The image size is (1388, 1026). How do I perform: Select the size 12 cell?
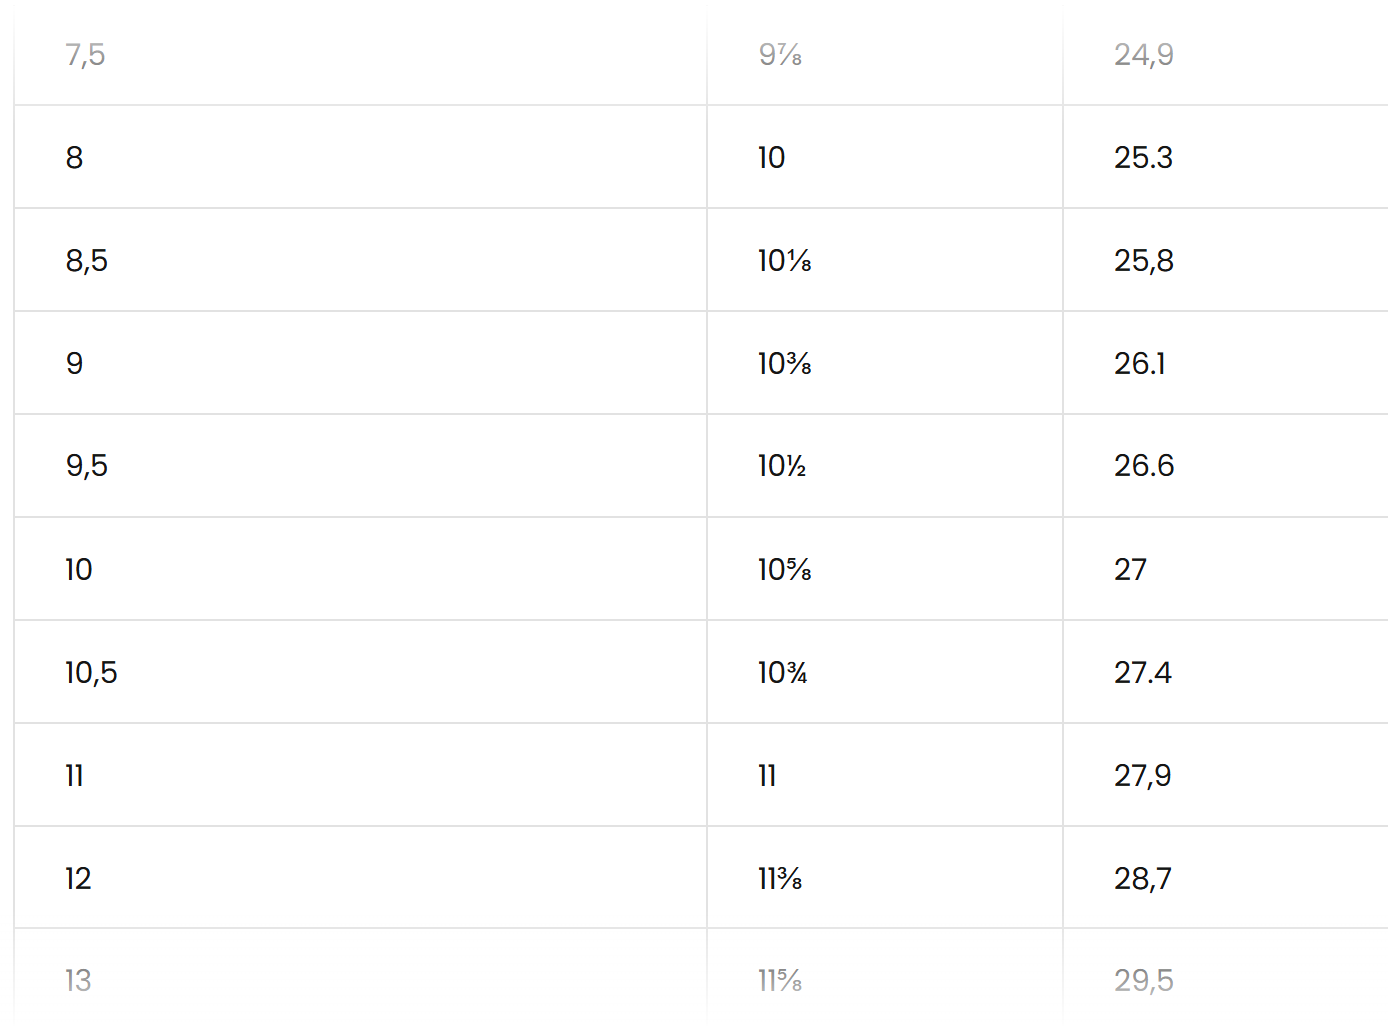pos(78,879)
